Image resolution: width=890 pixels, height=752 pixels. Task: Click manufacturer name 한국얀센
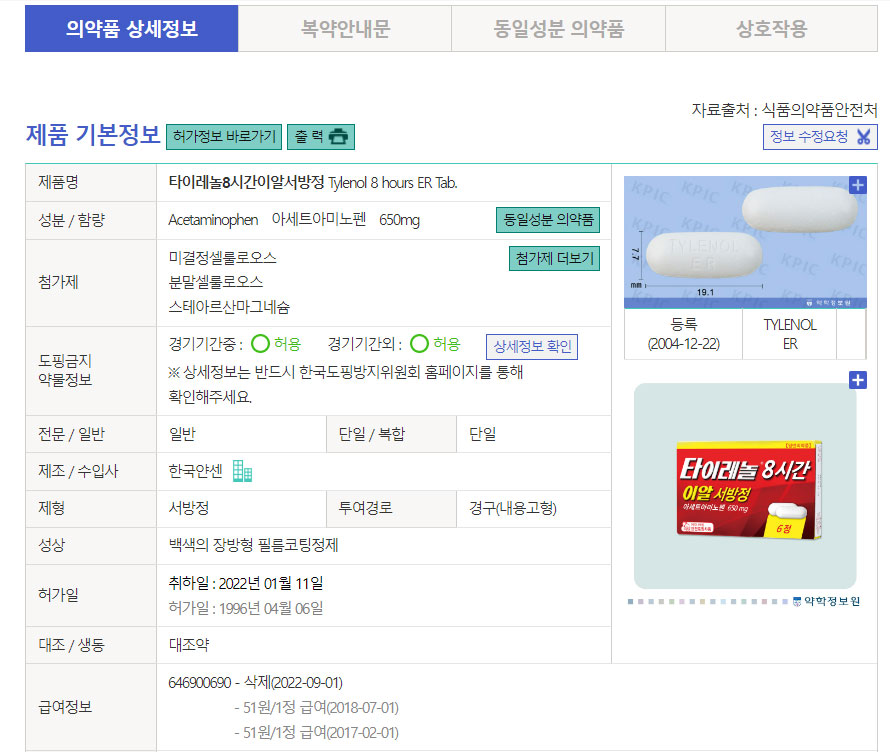pyautogui.click(x=195, y=471)
